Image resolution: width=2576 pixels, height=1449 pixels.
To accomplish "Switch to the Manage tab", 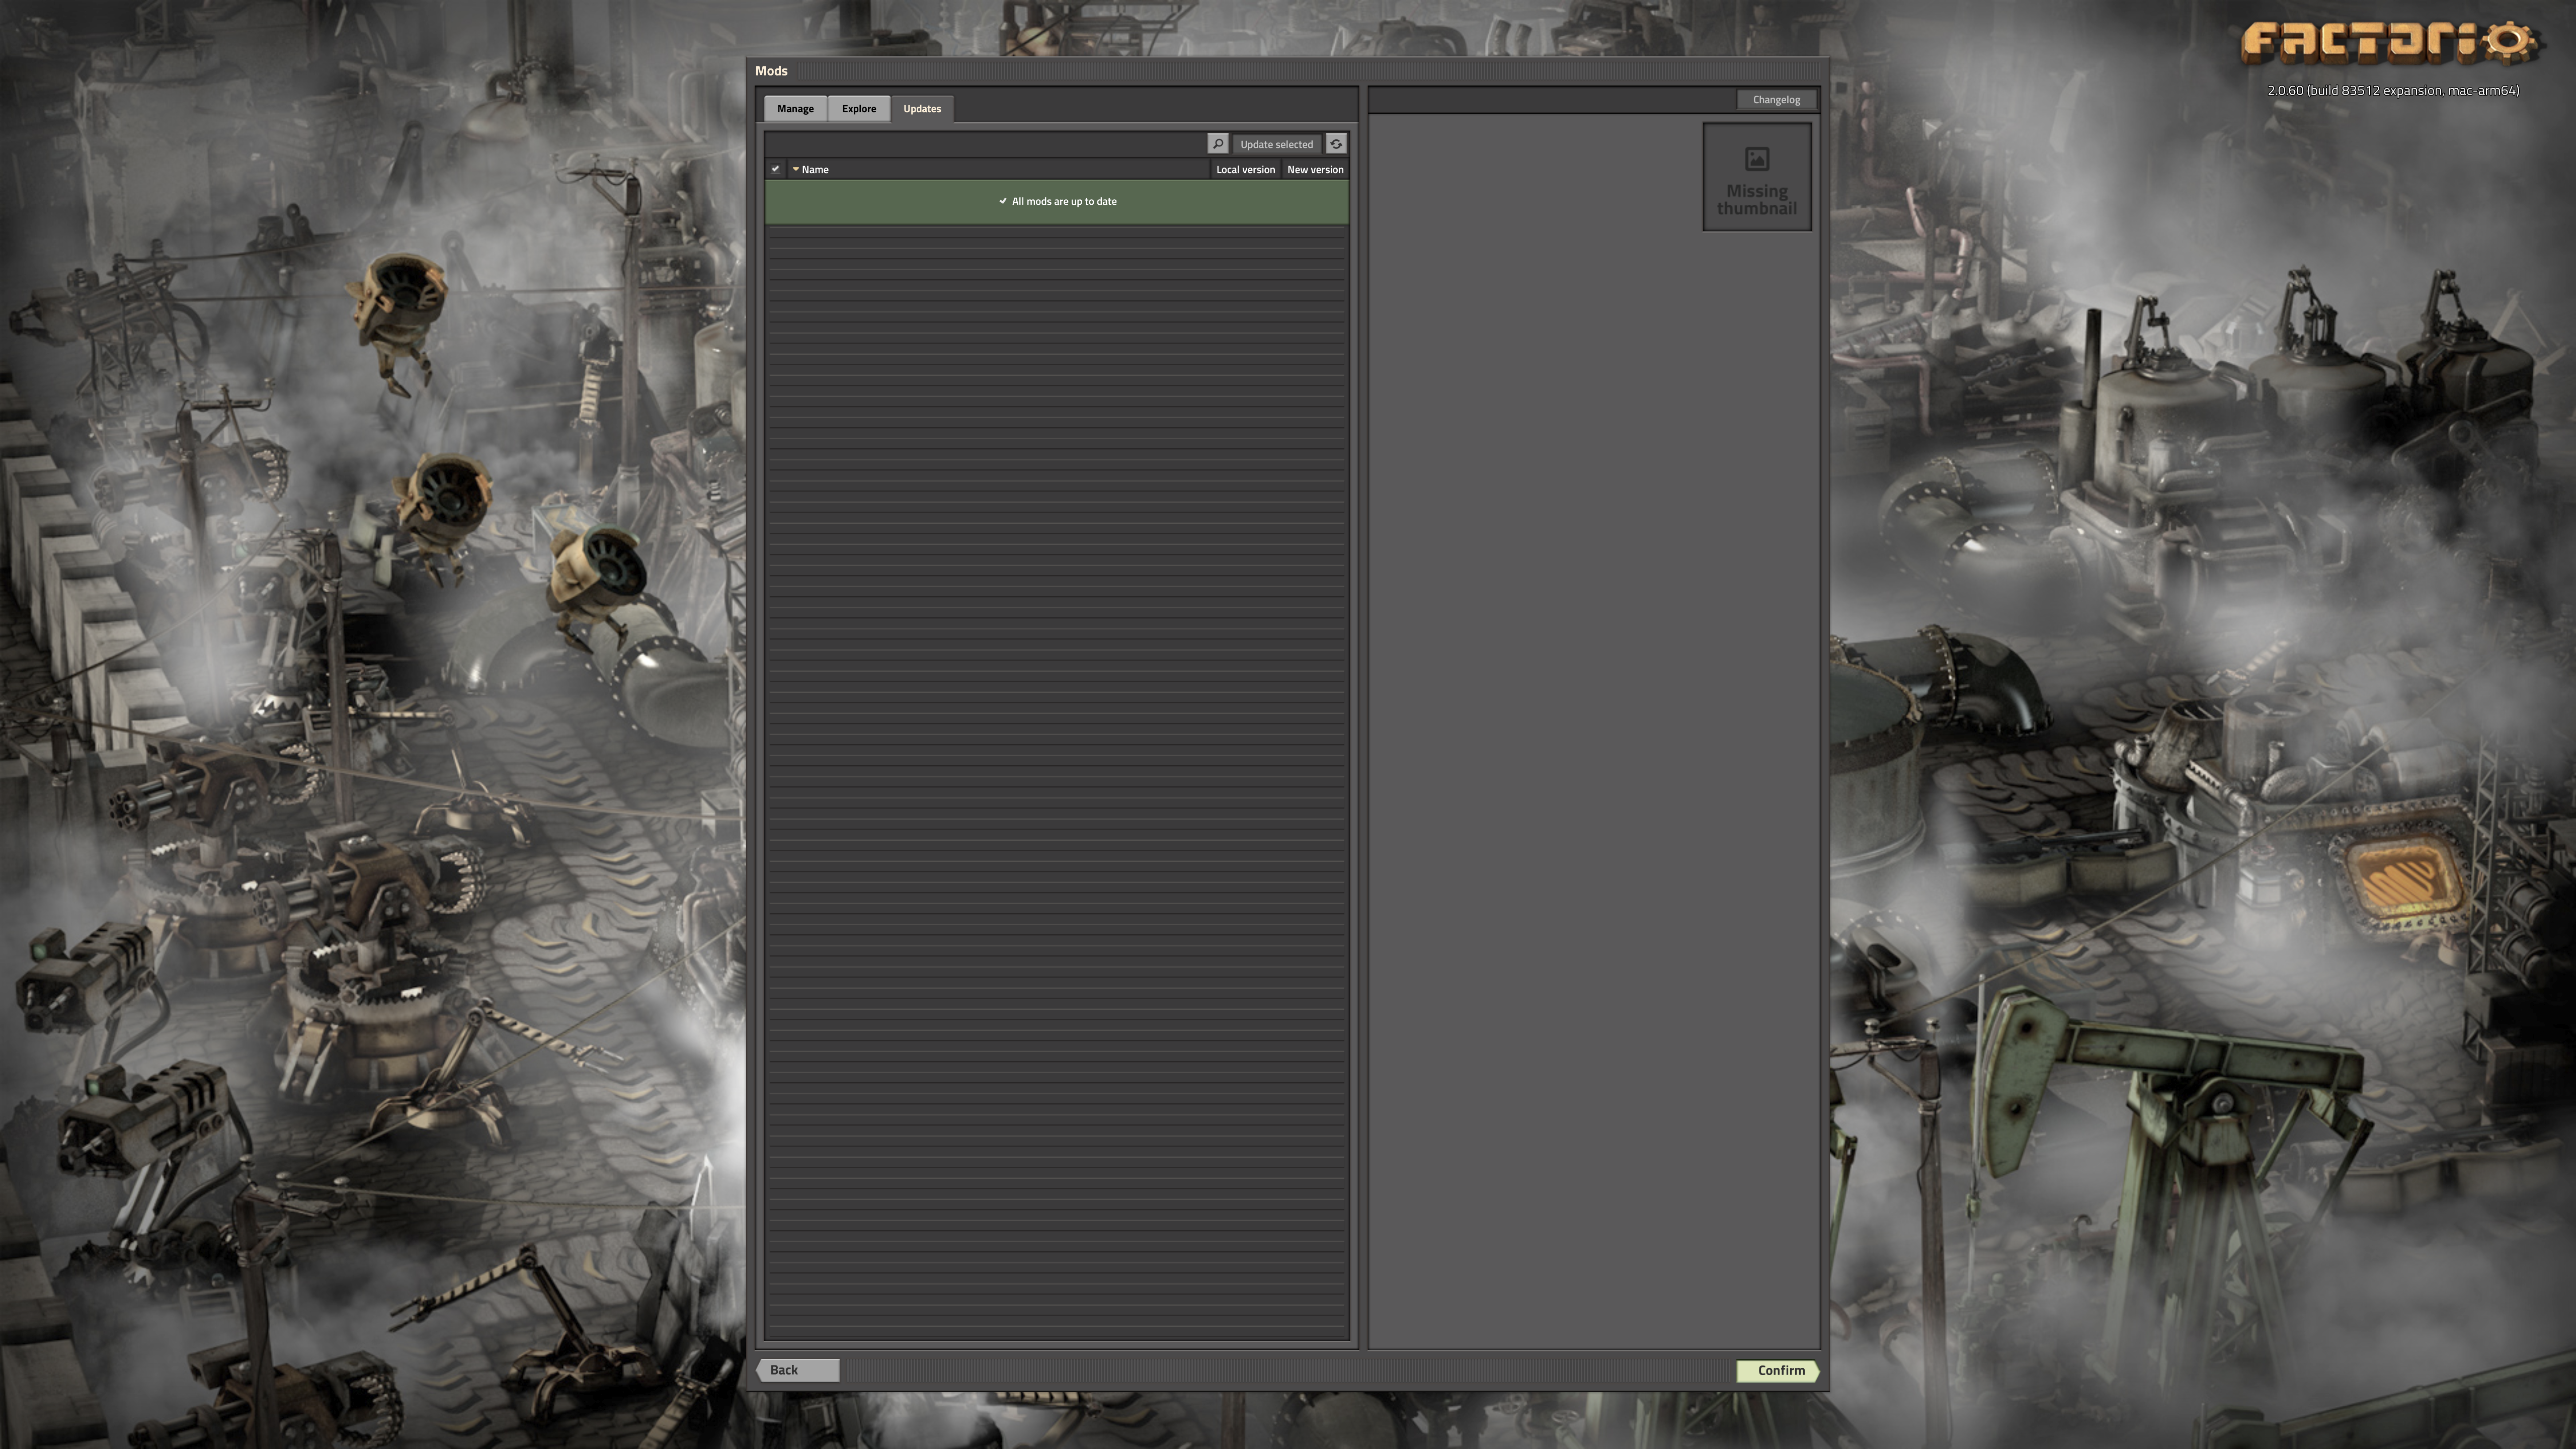I will point(795,109).
